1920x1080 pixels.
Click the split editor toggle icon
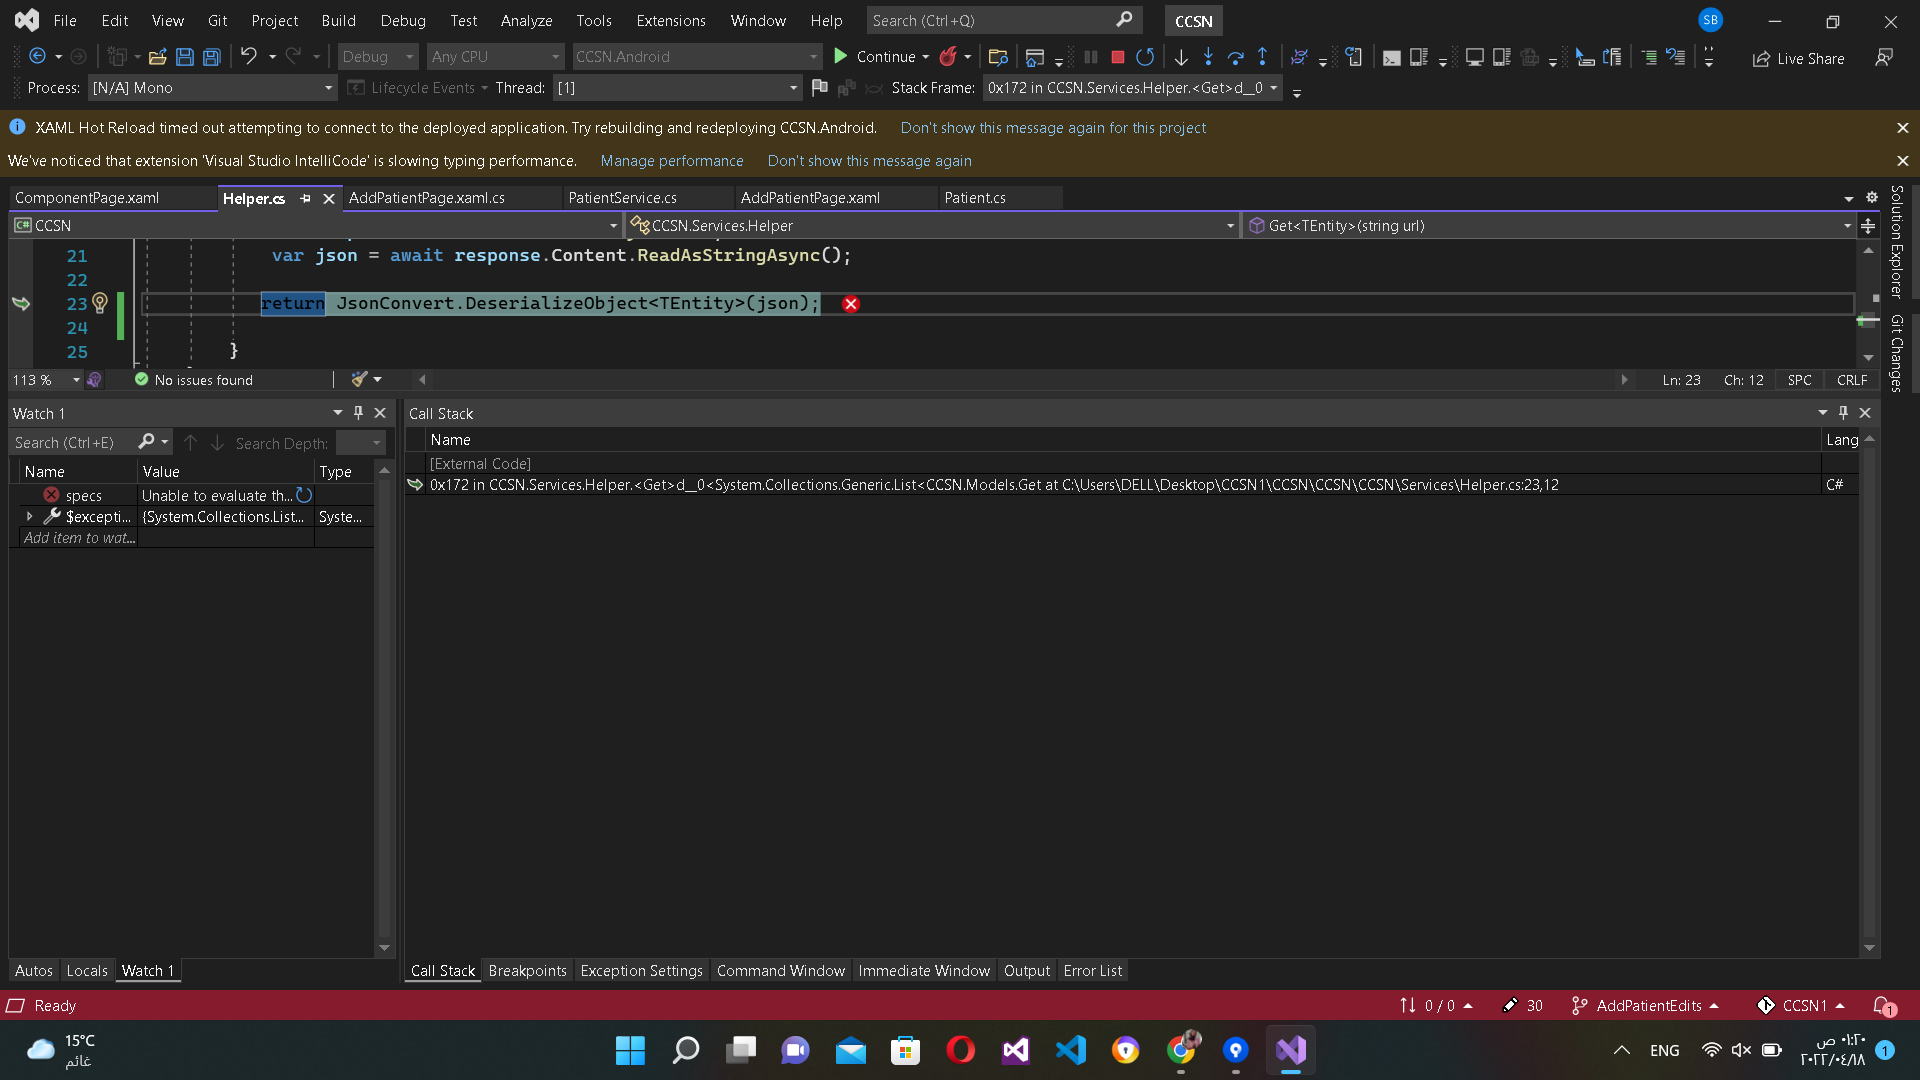pos(1868,226)
